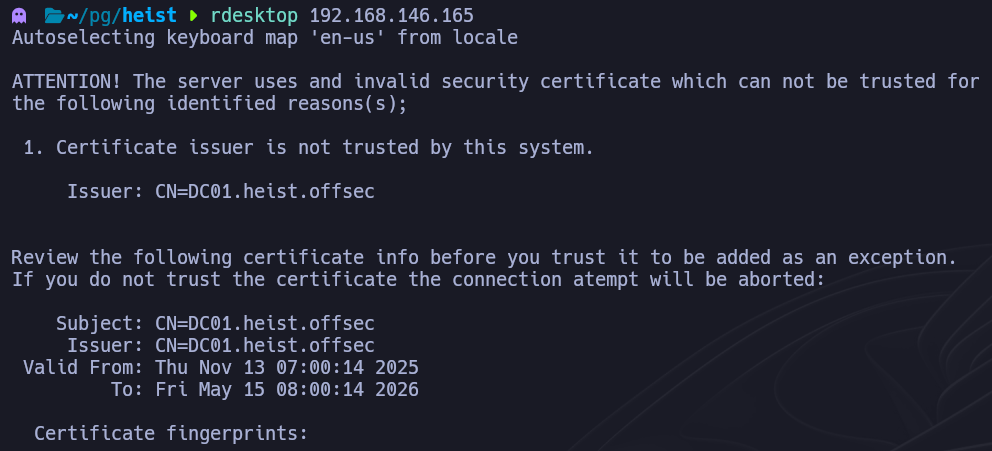Click the IP address 192.168.146.165
The image size is (992, 451).
tap(391, 17)
